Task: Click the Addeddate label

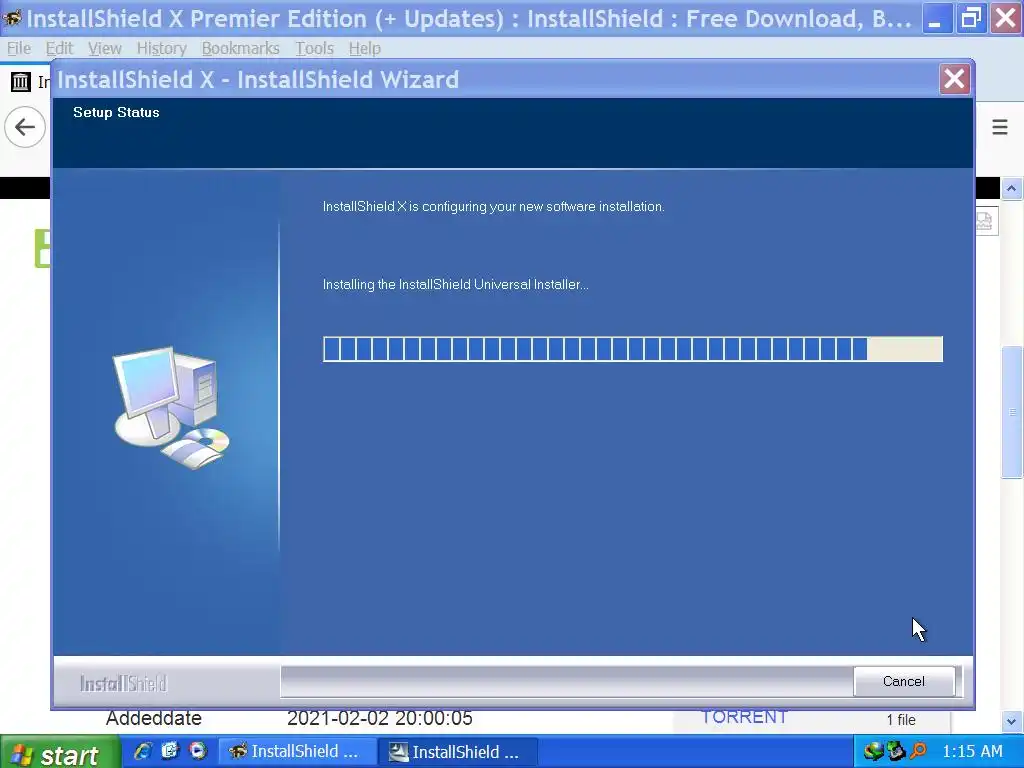Action: coord(153,718)
